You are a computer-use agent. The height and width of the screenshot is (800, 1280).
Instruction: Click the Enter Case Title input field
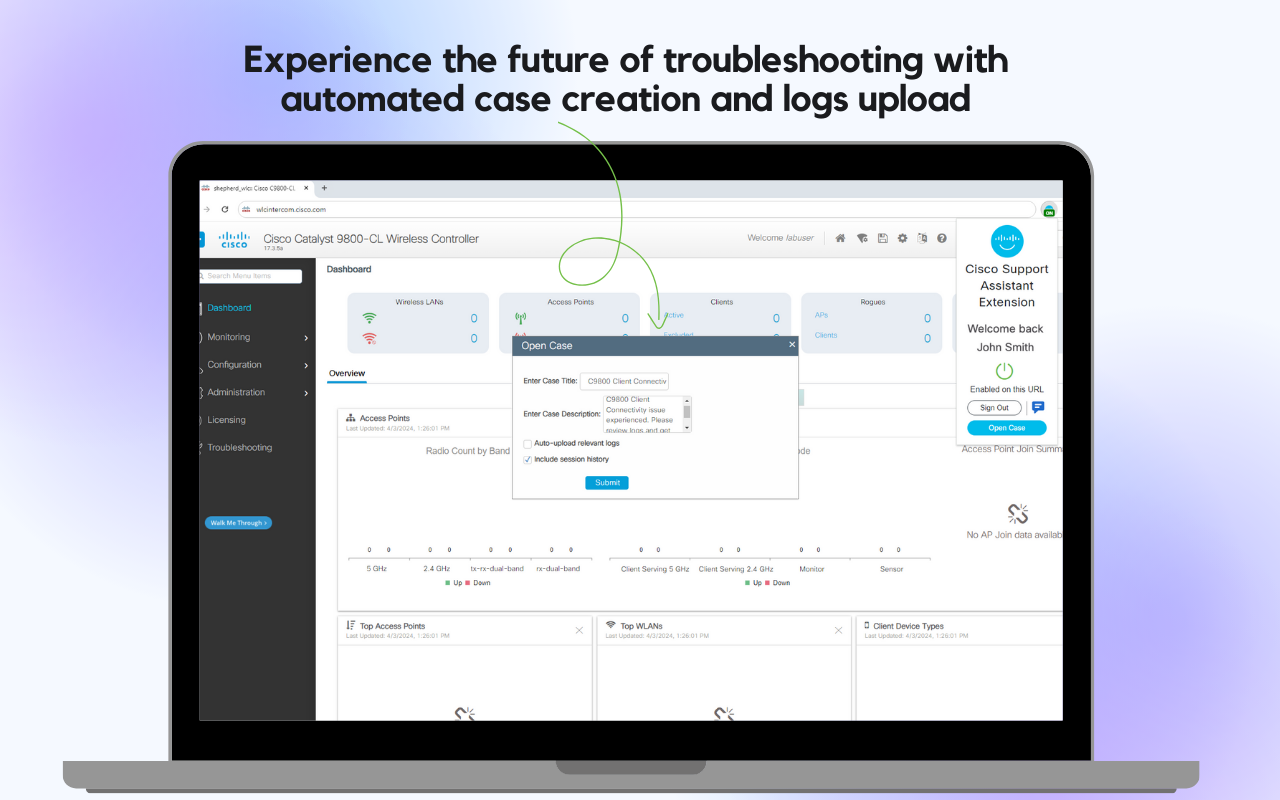[625, 381]
